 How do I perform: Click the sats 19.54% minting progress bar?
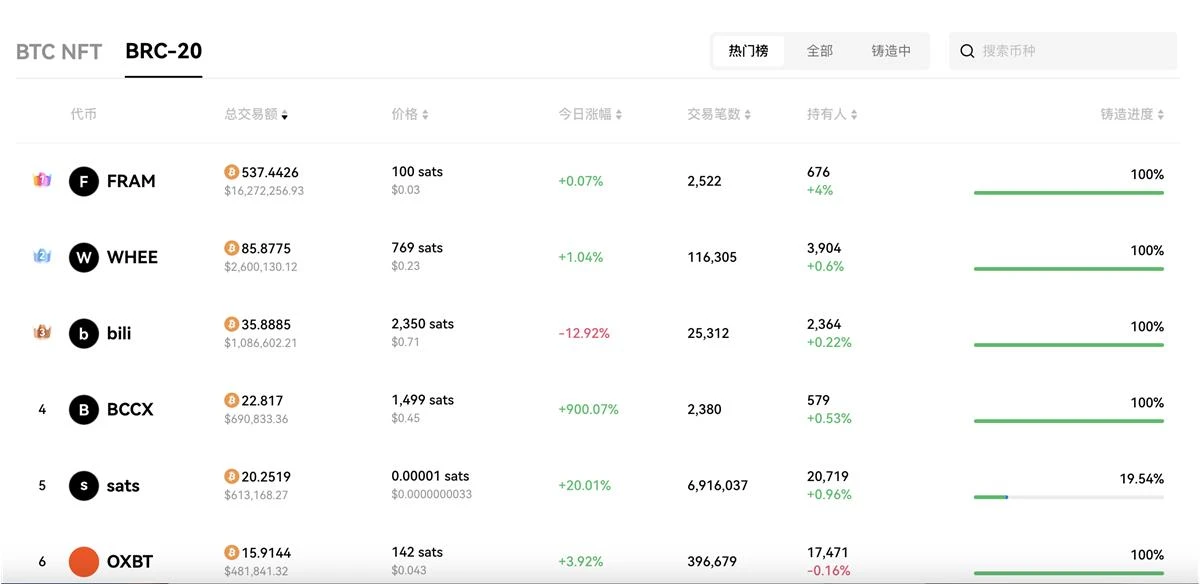[x=1068, y=497]
